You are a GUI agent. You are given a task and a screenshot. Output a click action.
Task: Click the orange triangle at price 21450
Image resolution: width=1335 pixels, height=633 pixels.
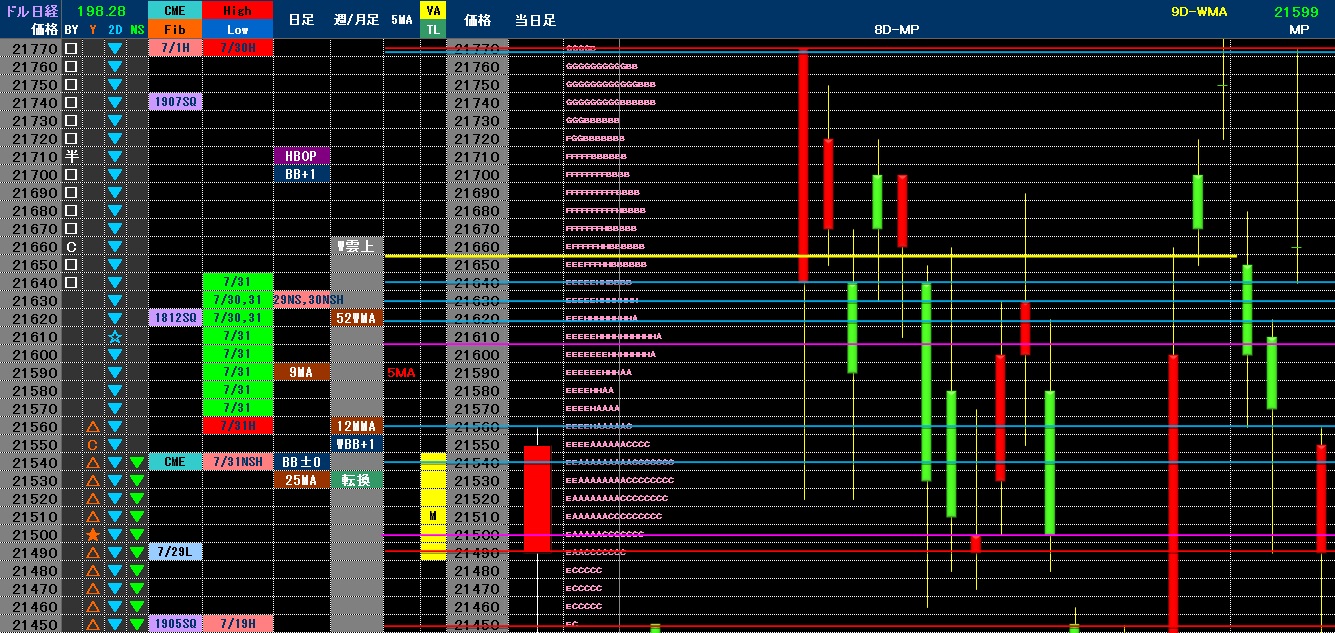point(93,625)
